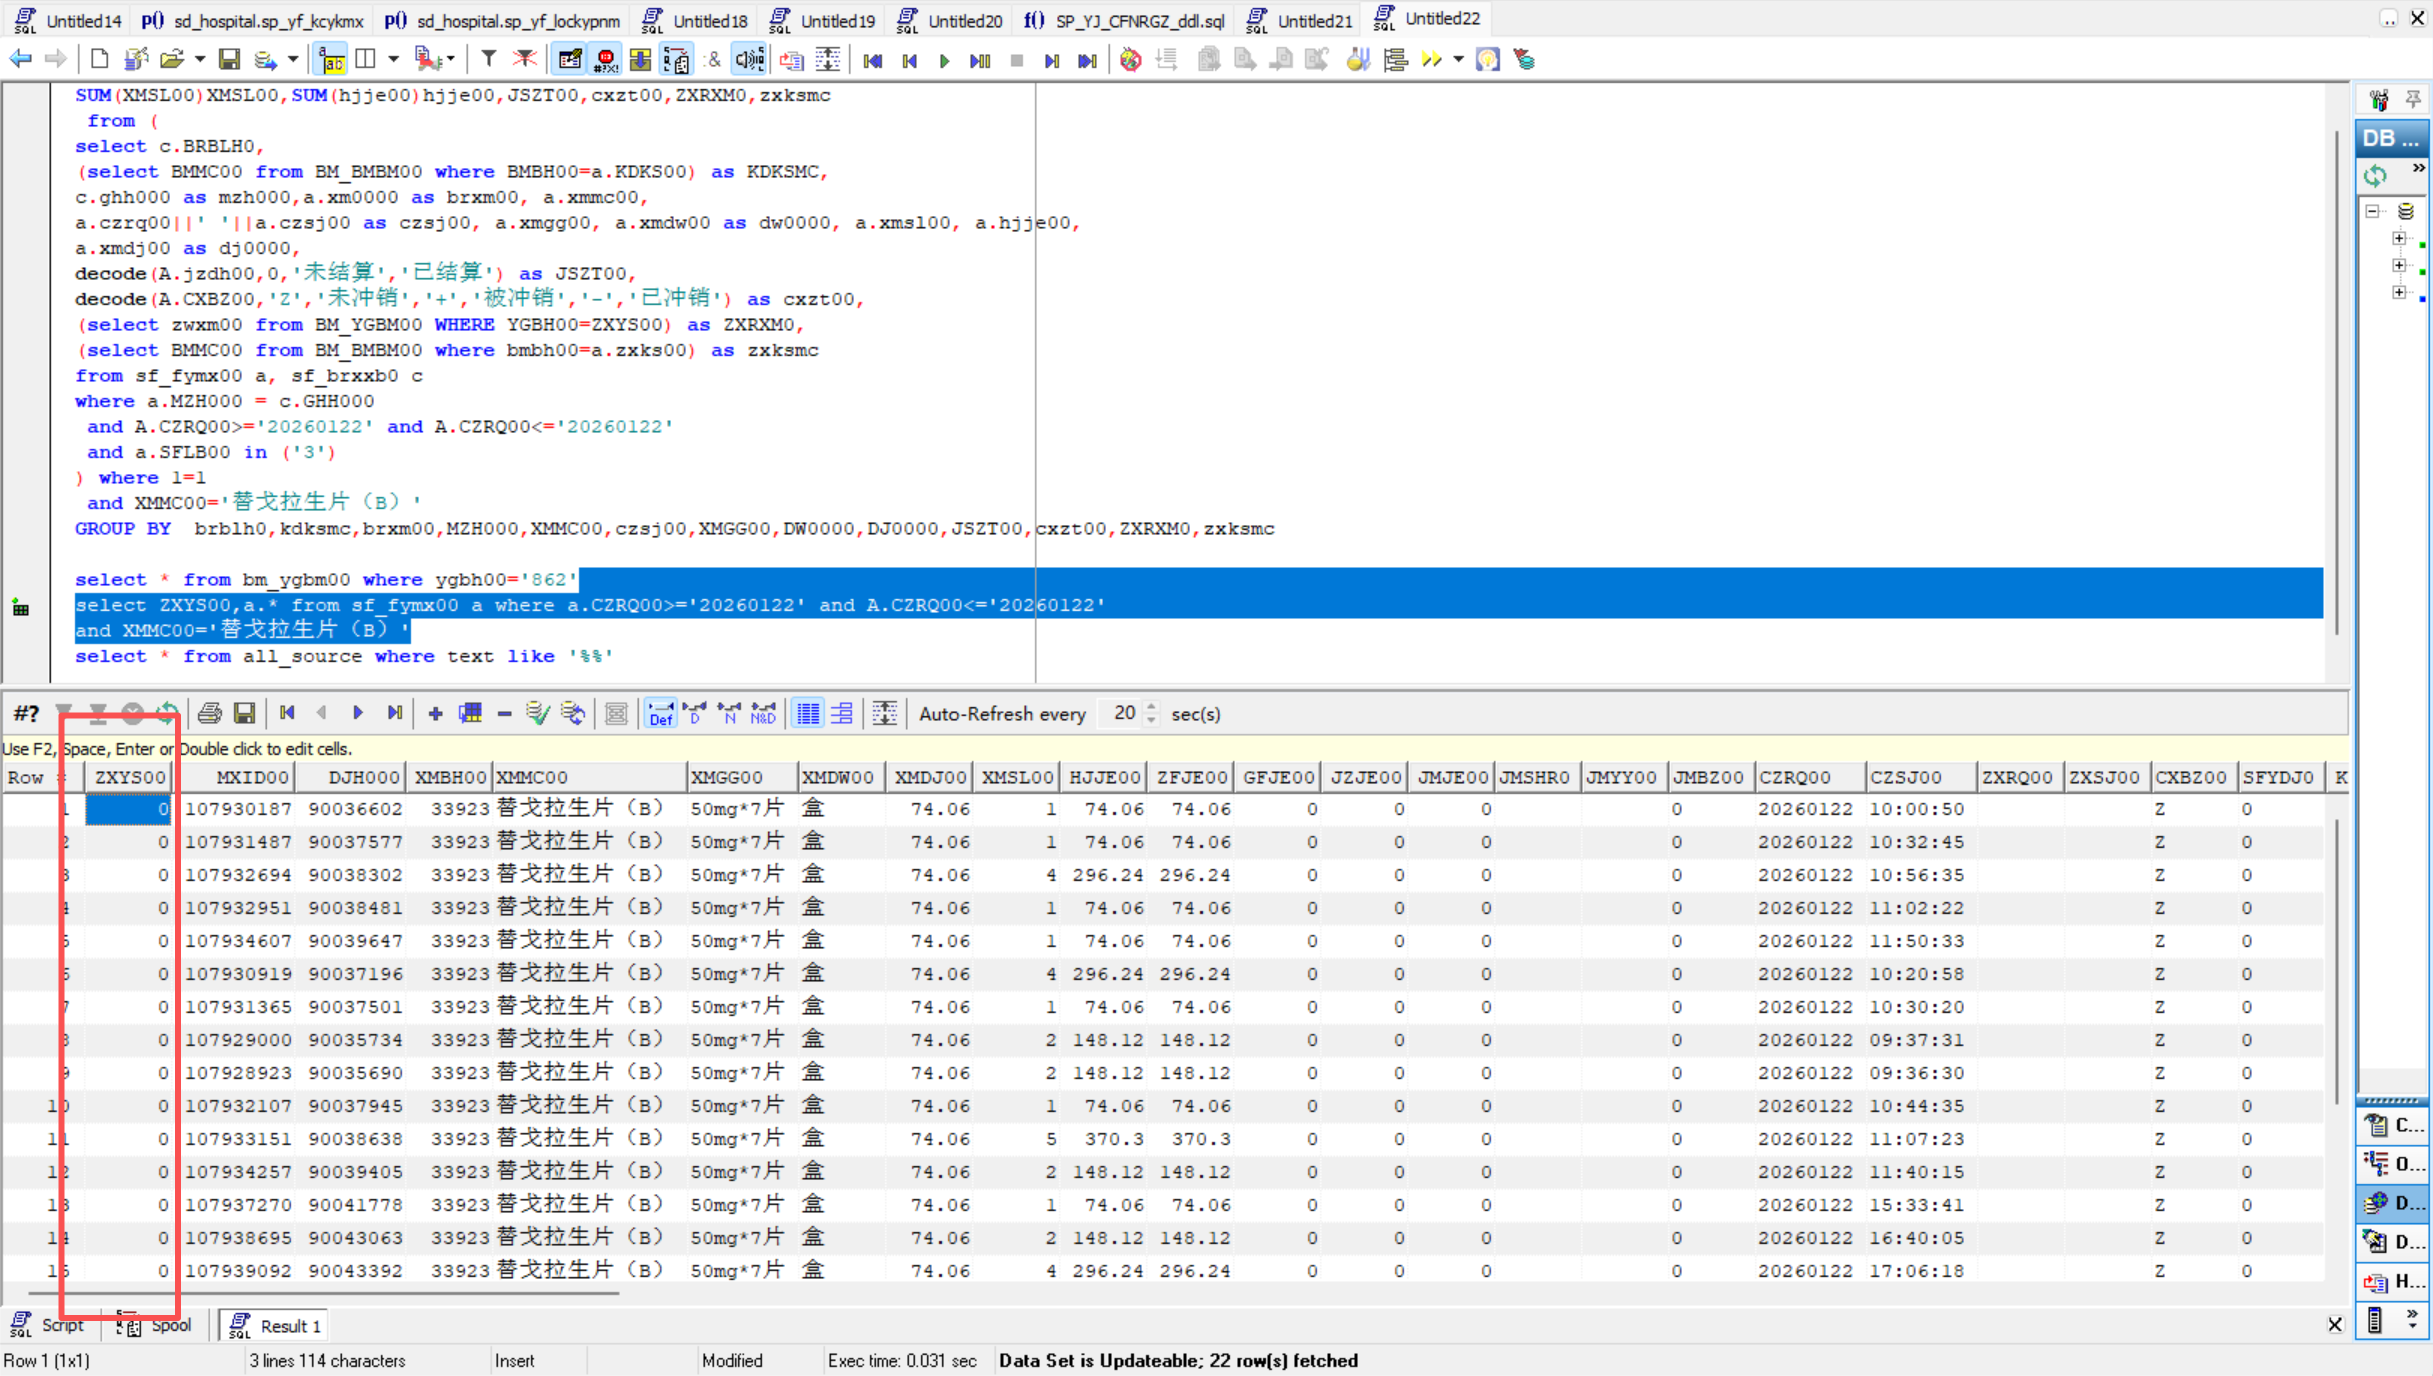Increase Auto-Refresh seconds with up stepper

coord(1152,706)
